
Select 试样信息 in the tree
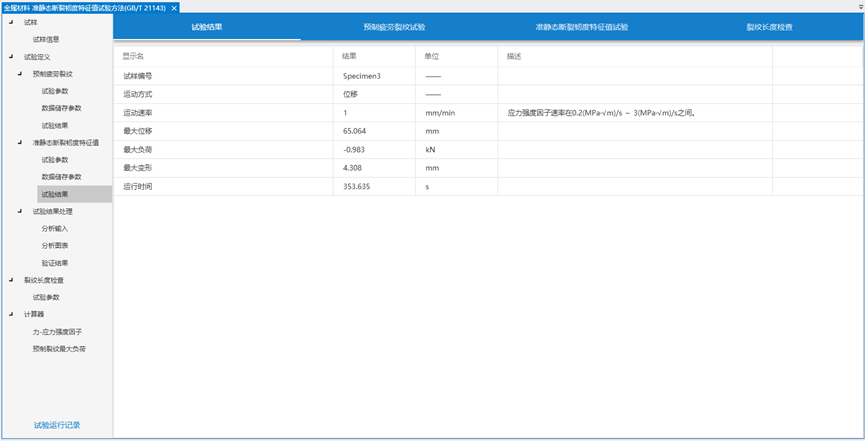point(46,39)
